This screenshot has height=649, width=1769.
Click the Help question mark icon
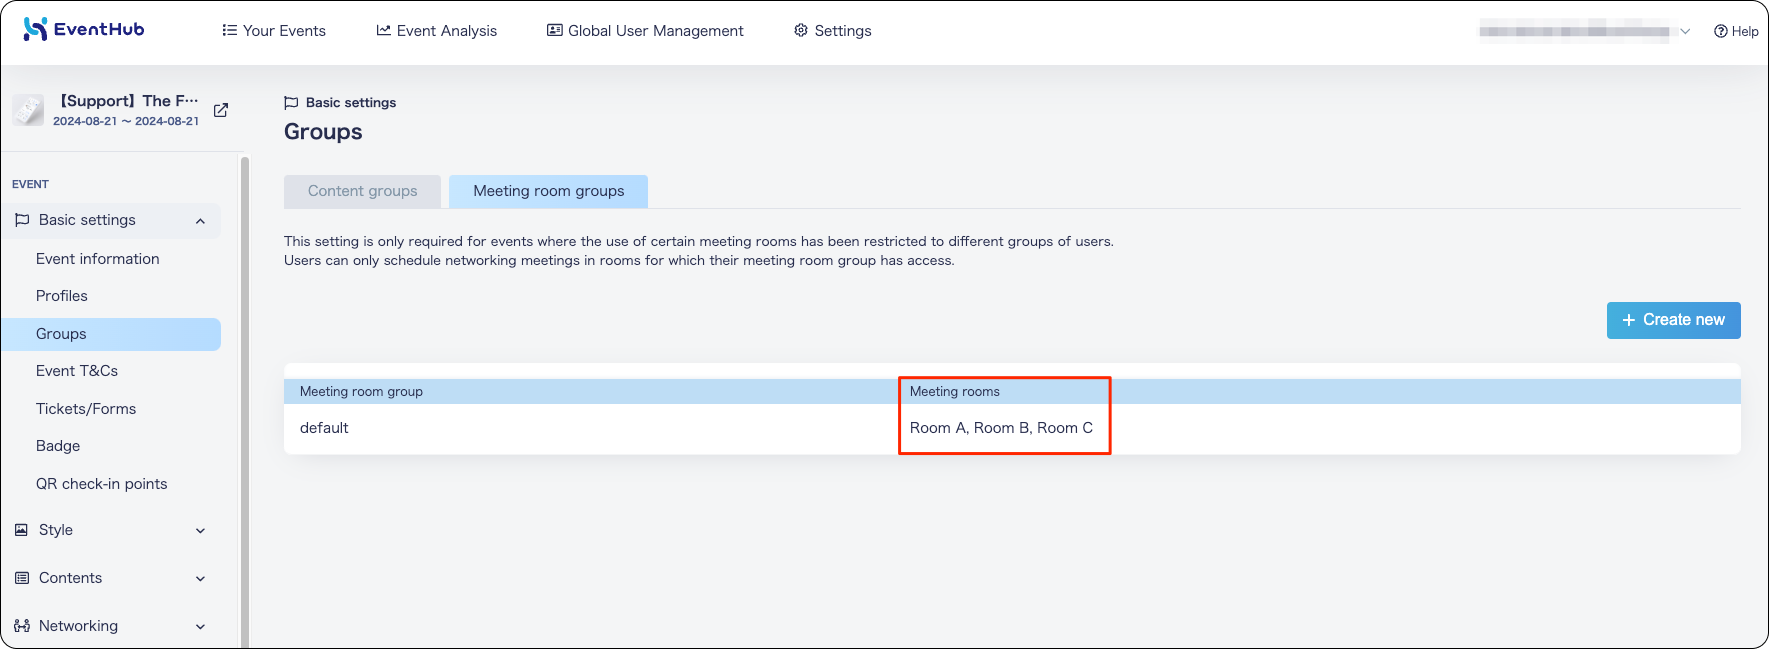click(x=1720, y=31)
